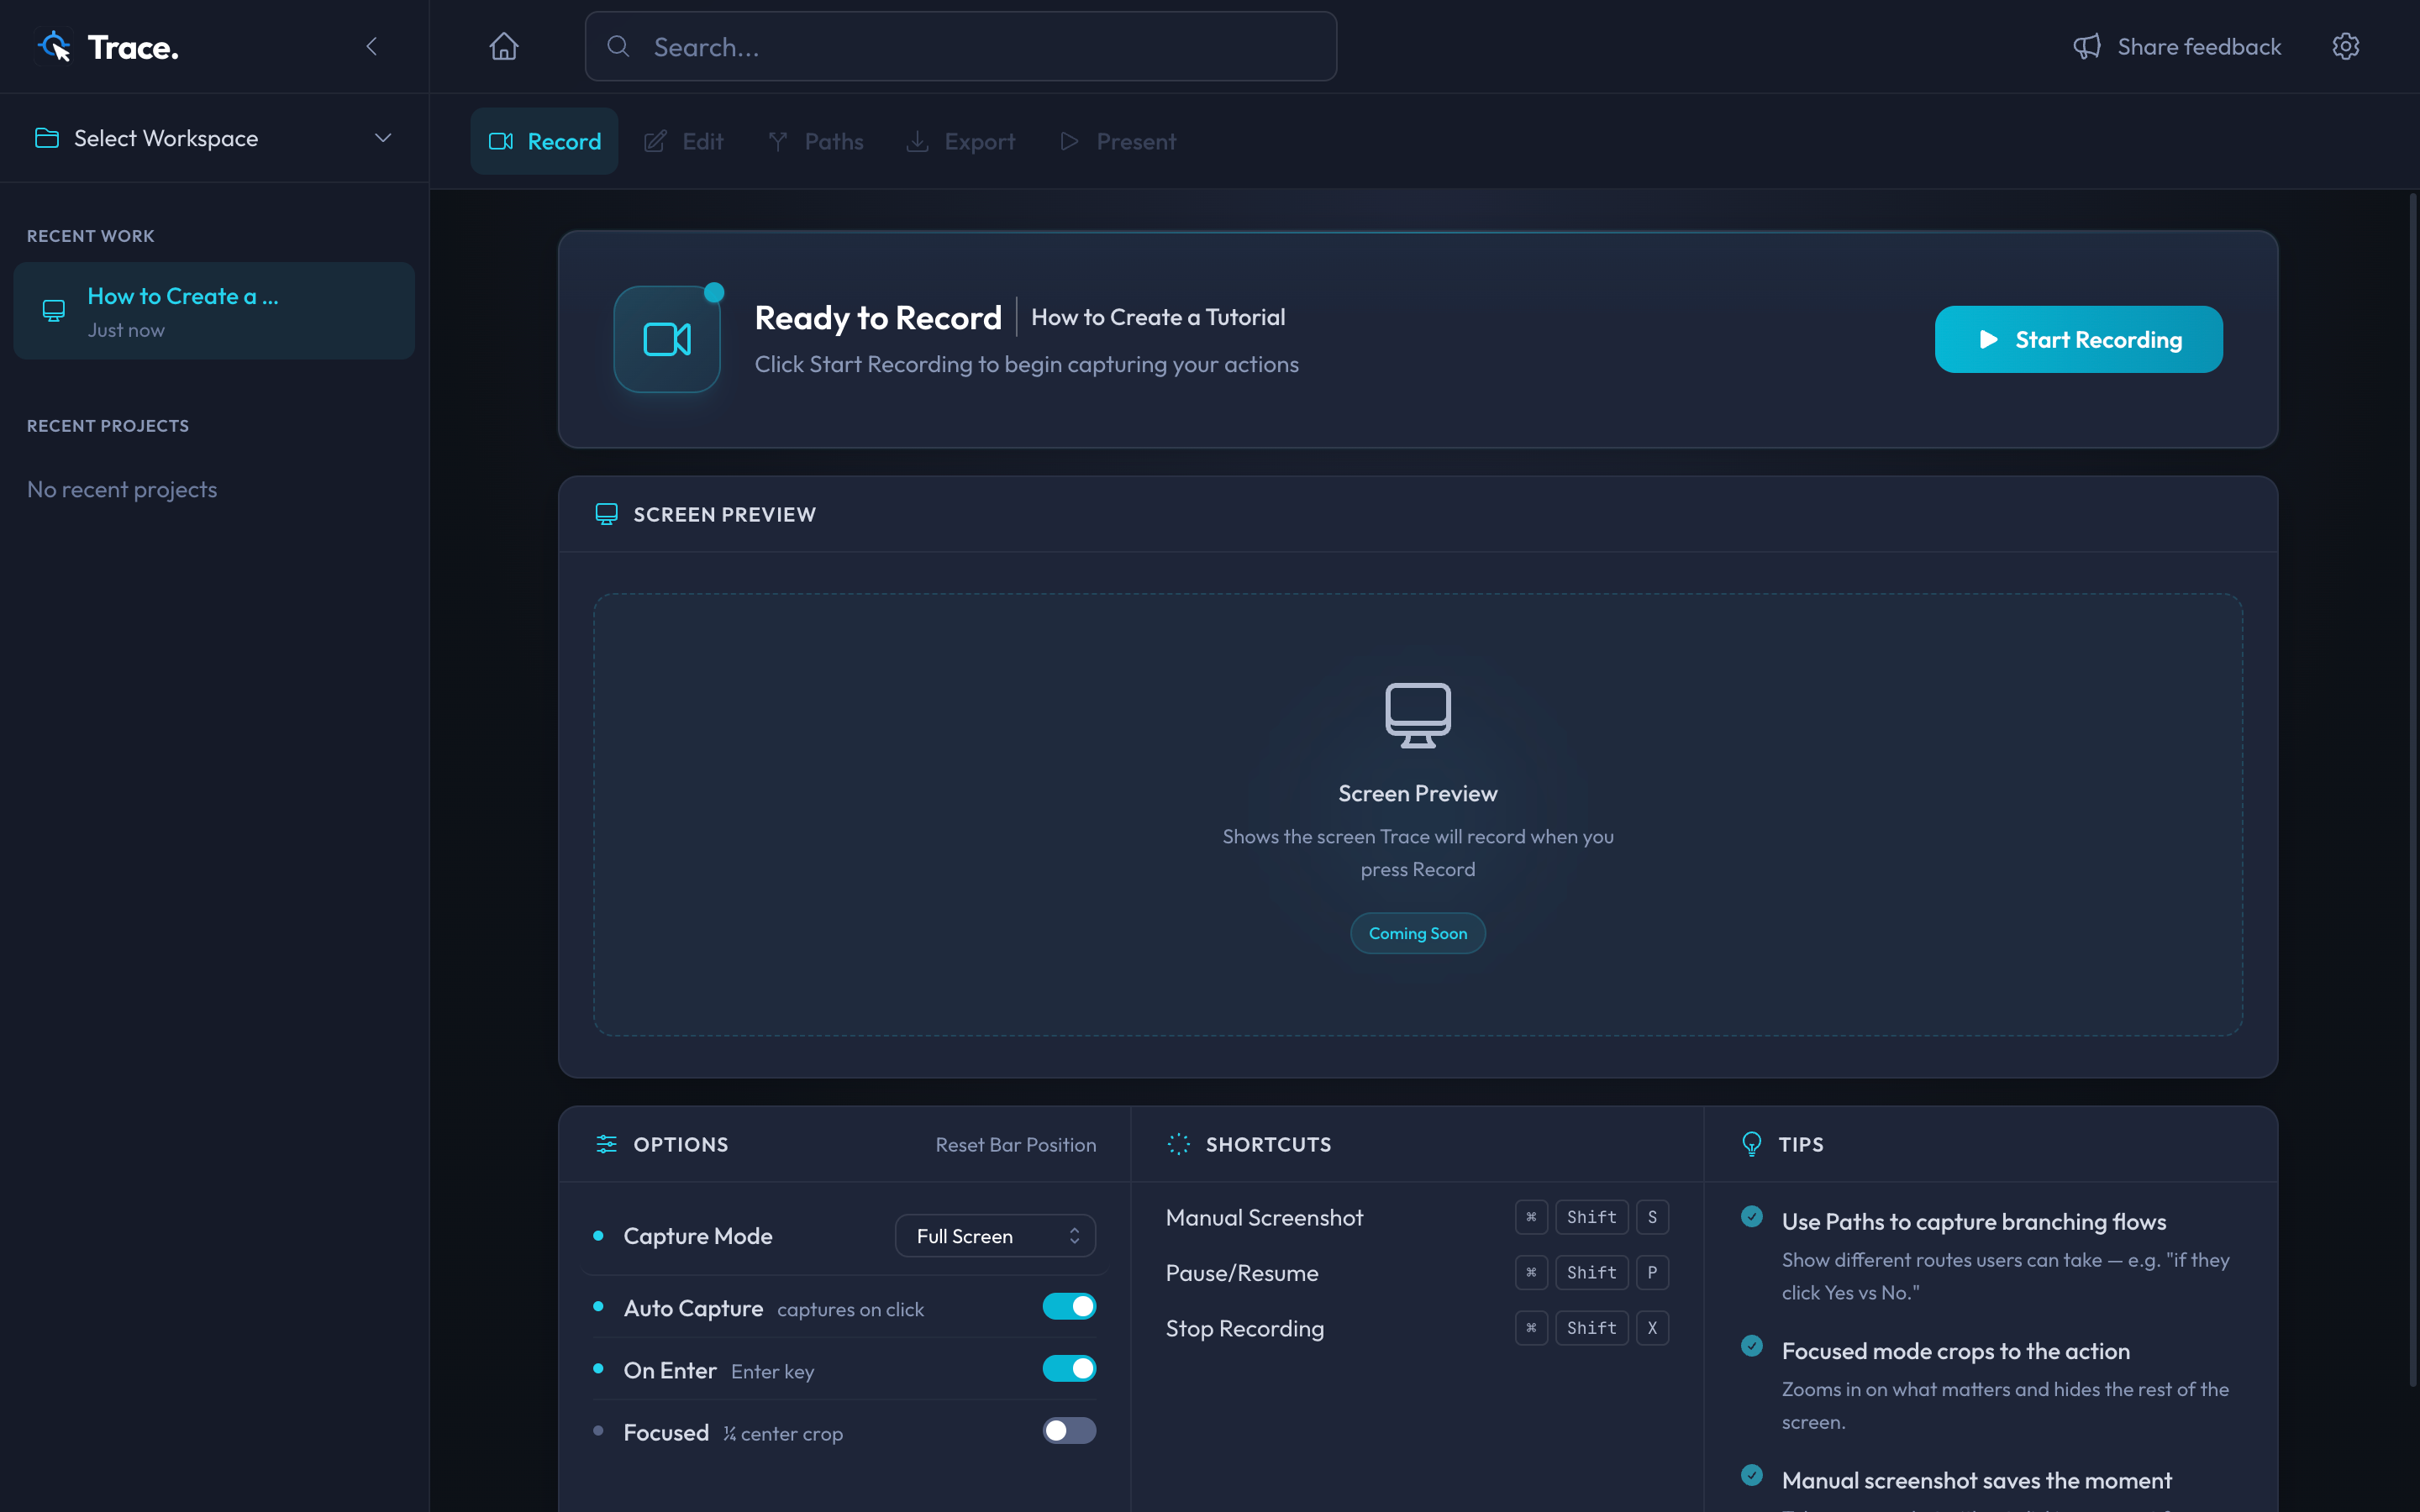Image resolution: width=2420 pixels, height=1512 pixels.
Task: Click the Options sliders icon
Action: tap(606, 1144)
